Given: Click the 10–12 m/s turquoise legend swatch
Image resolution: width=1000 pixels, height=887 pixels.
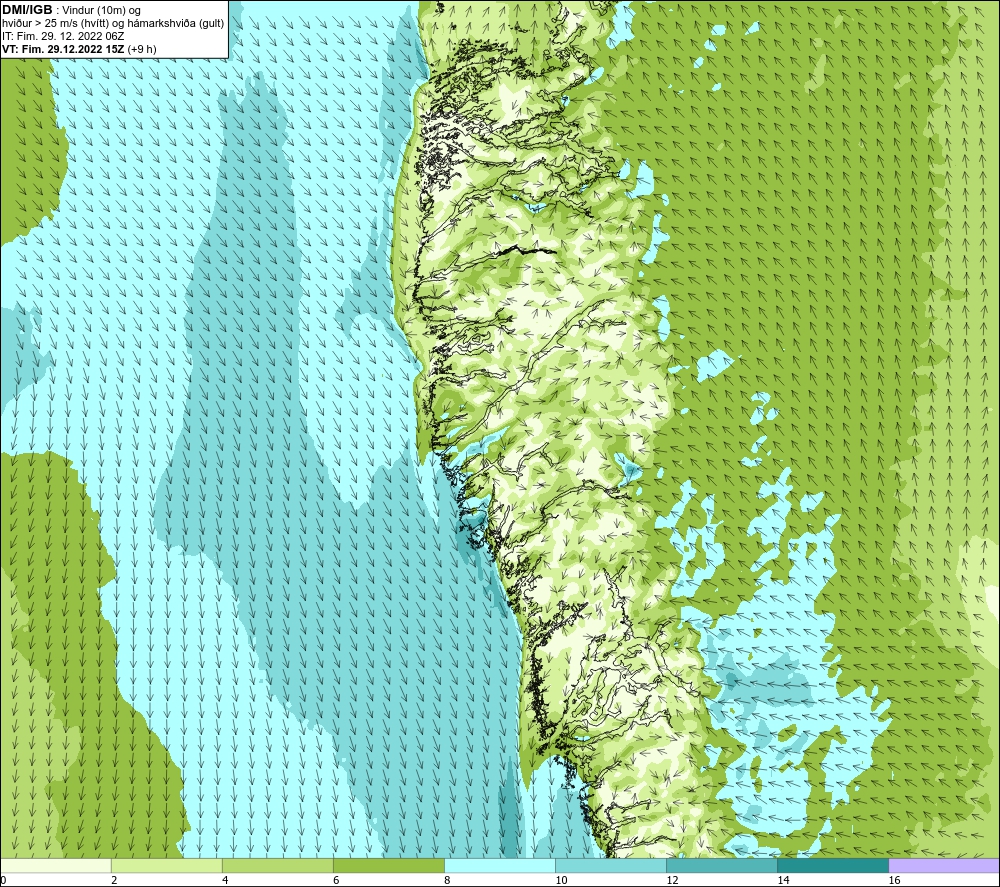Looking at the screenshot, I should click(611, 865).
